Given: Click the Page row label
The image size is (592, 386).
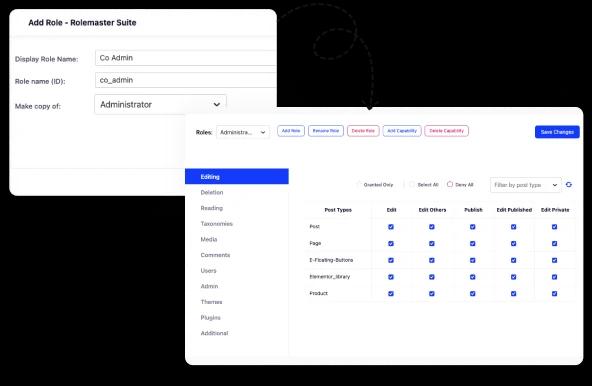Looking at the screenshot, I should pos(315,243).
